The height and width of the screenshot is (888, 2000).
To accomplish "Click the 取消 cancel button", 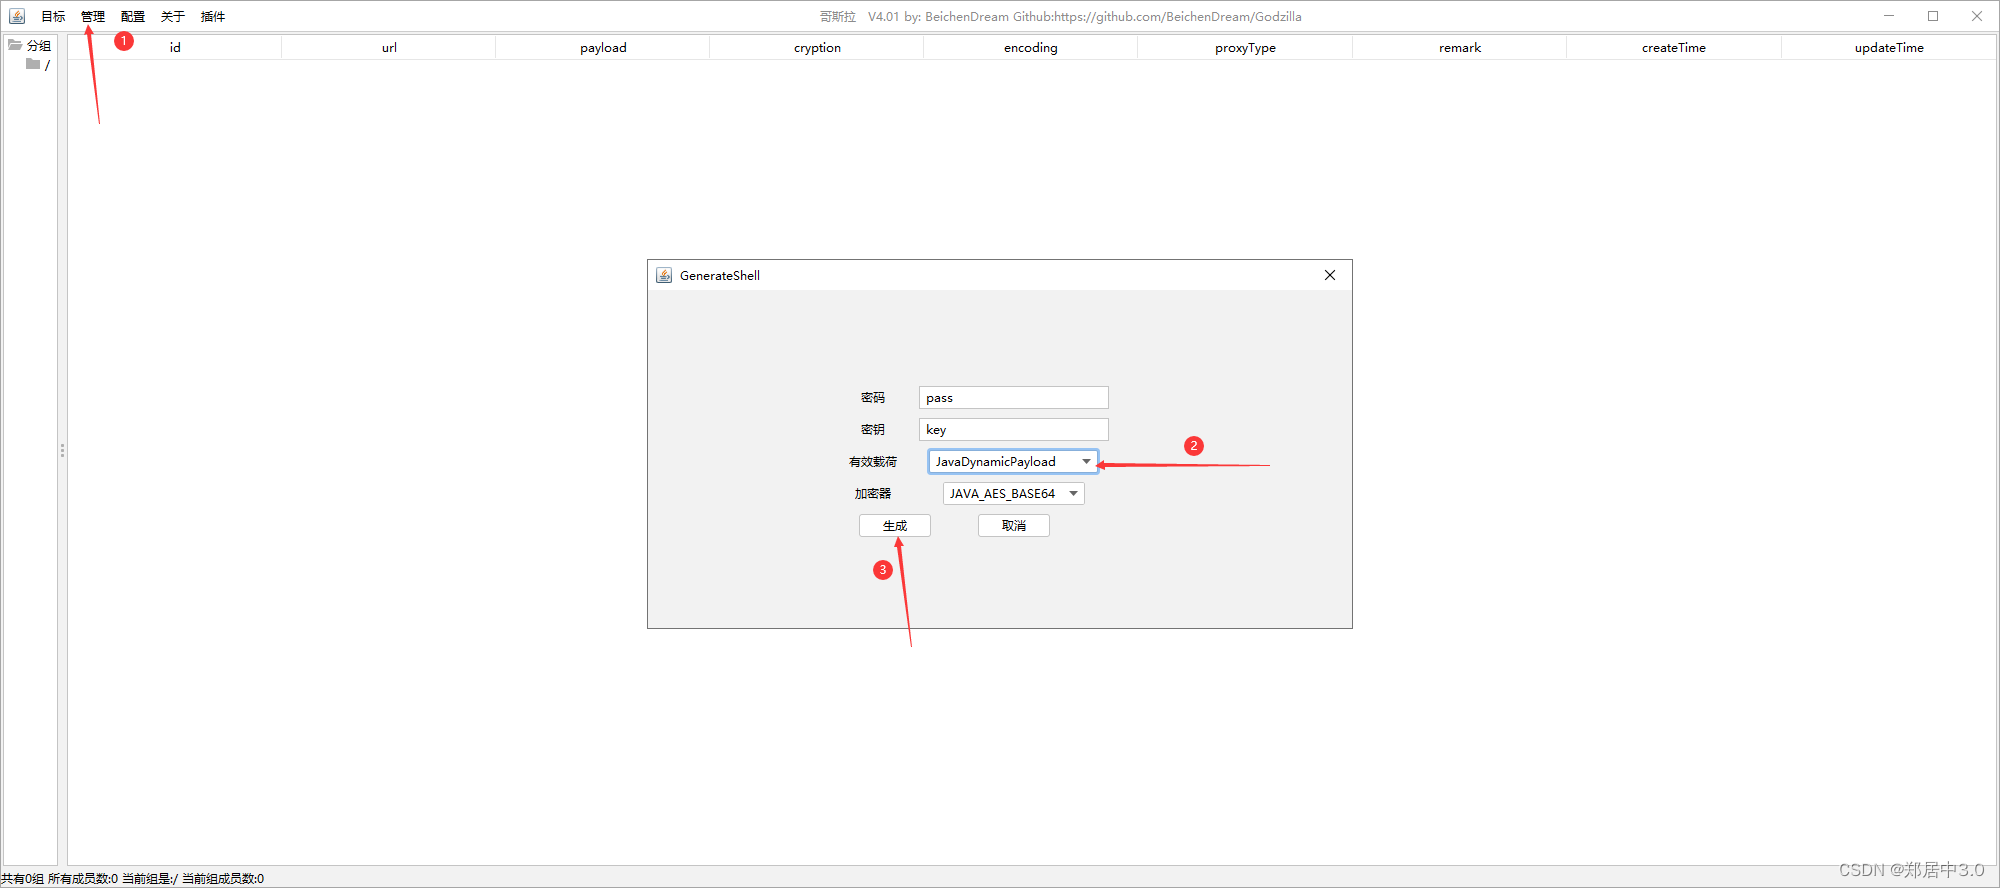I will coord(1013,525).
